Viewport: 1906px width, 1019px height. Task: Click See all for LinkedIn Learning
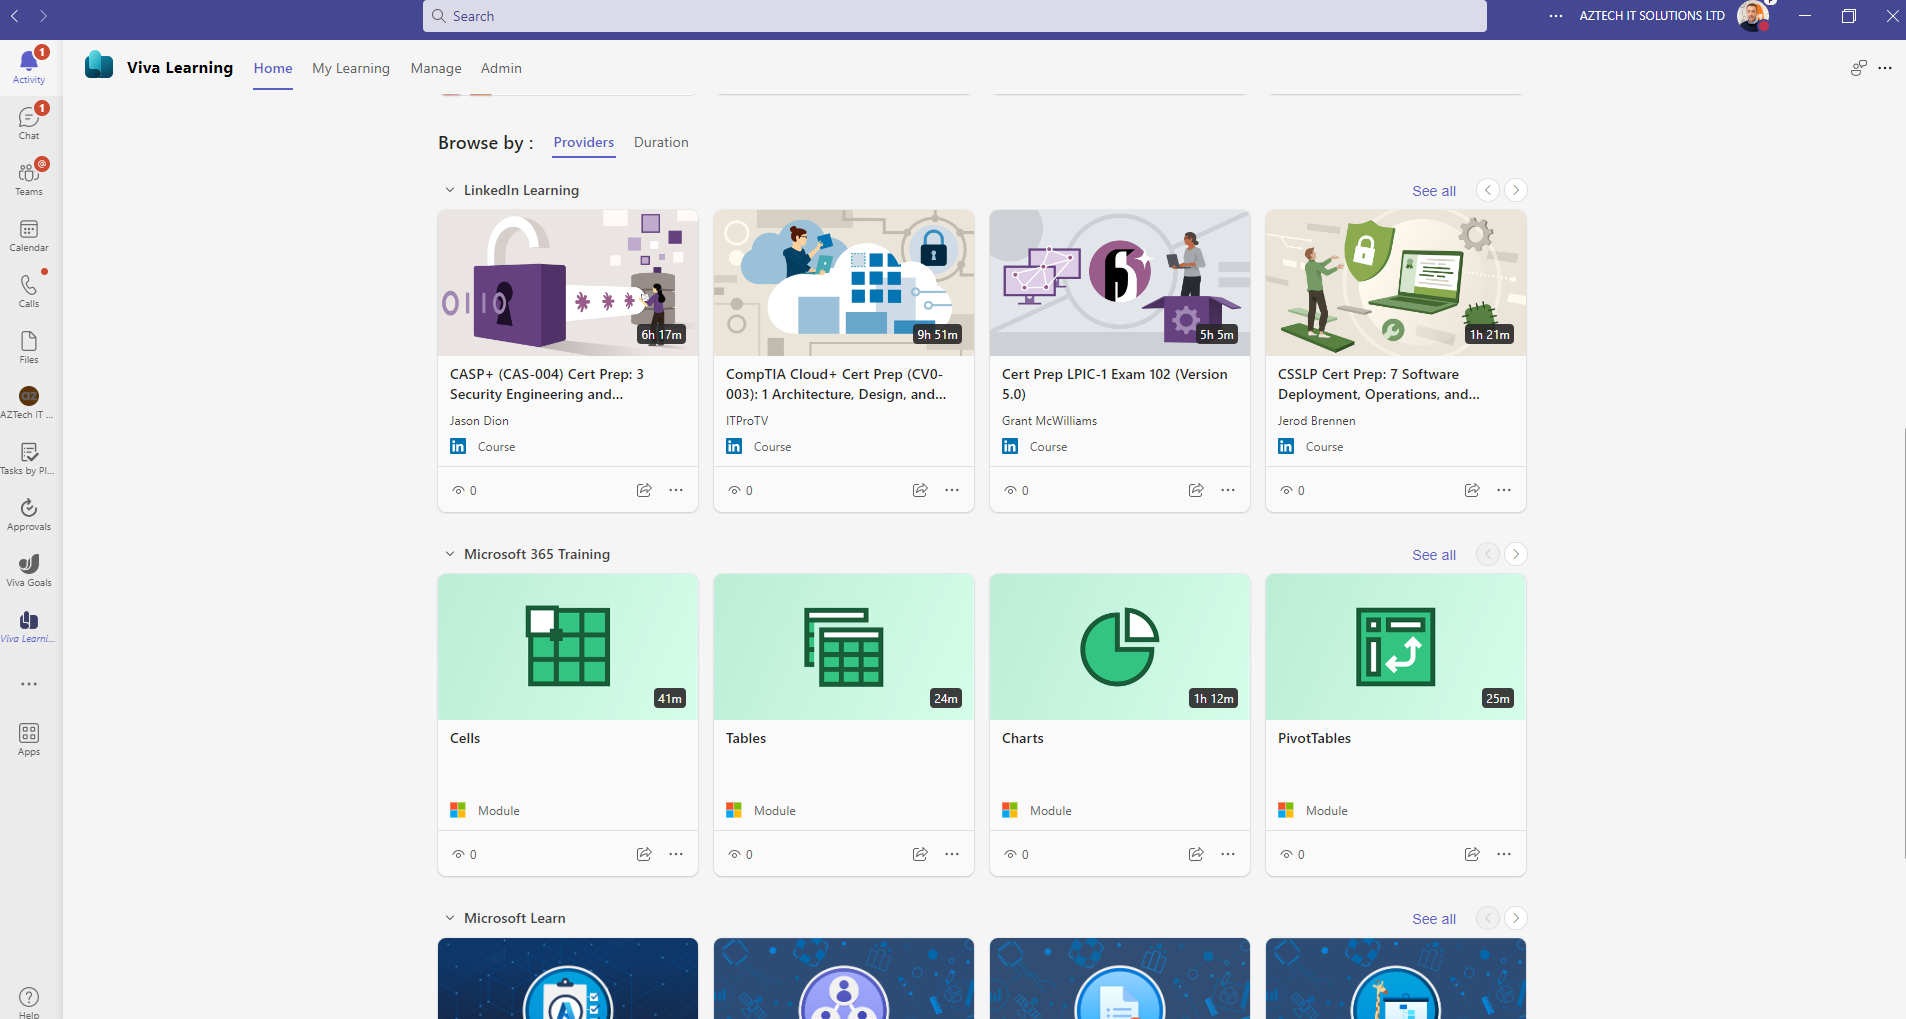click(x=1434, y=190)
